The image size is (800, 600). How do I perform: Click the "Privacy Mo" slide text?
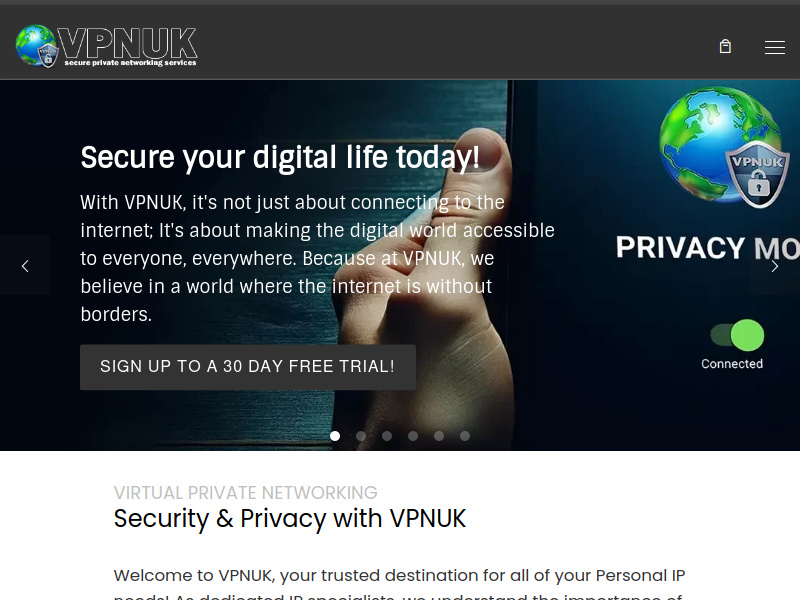708,248
